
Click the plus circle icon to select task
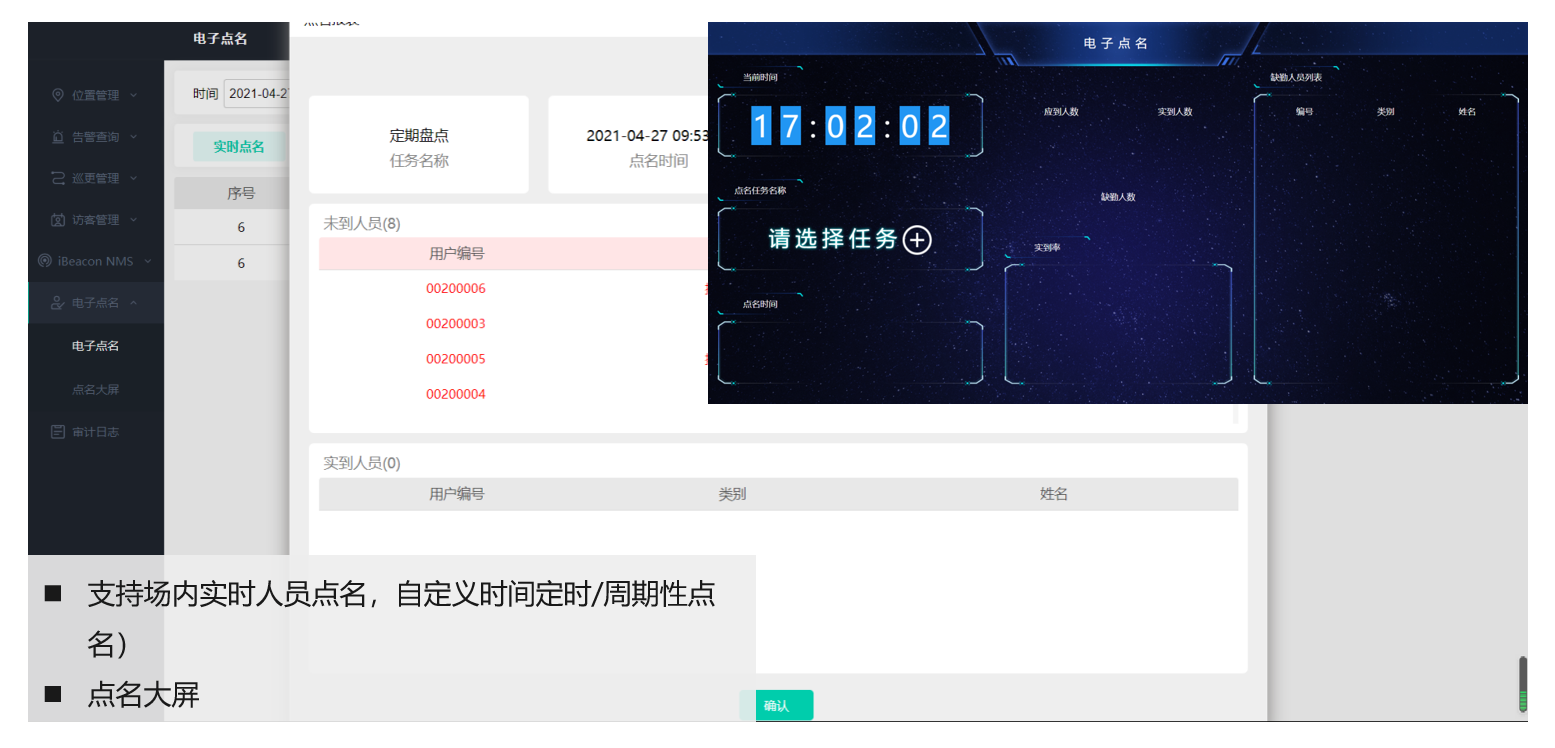pos(917,240)
